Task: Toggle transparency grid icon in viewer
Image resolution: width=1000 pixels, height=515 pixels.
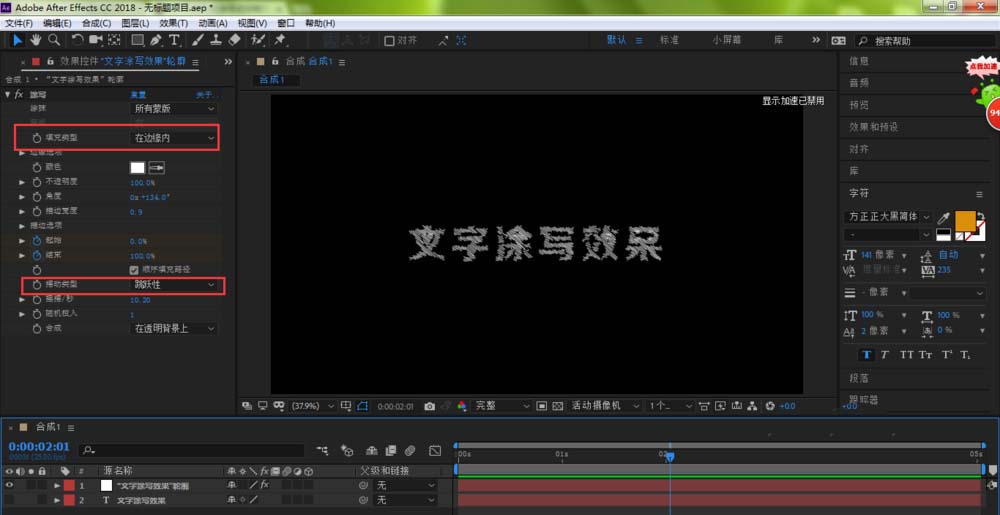Action: pos(558,406)
